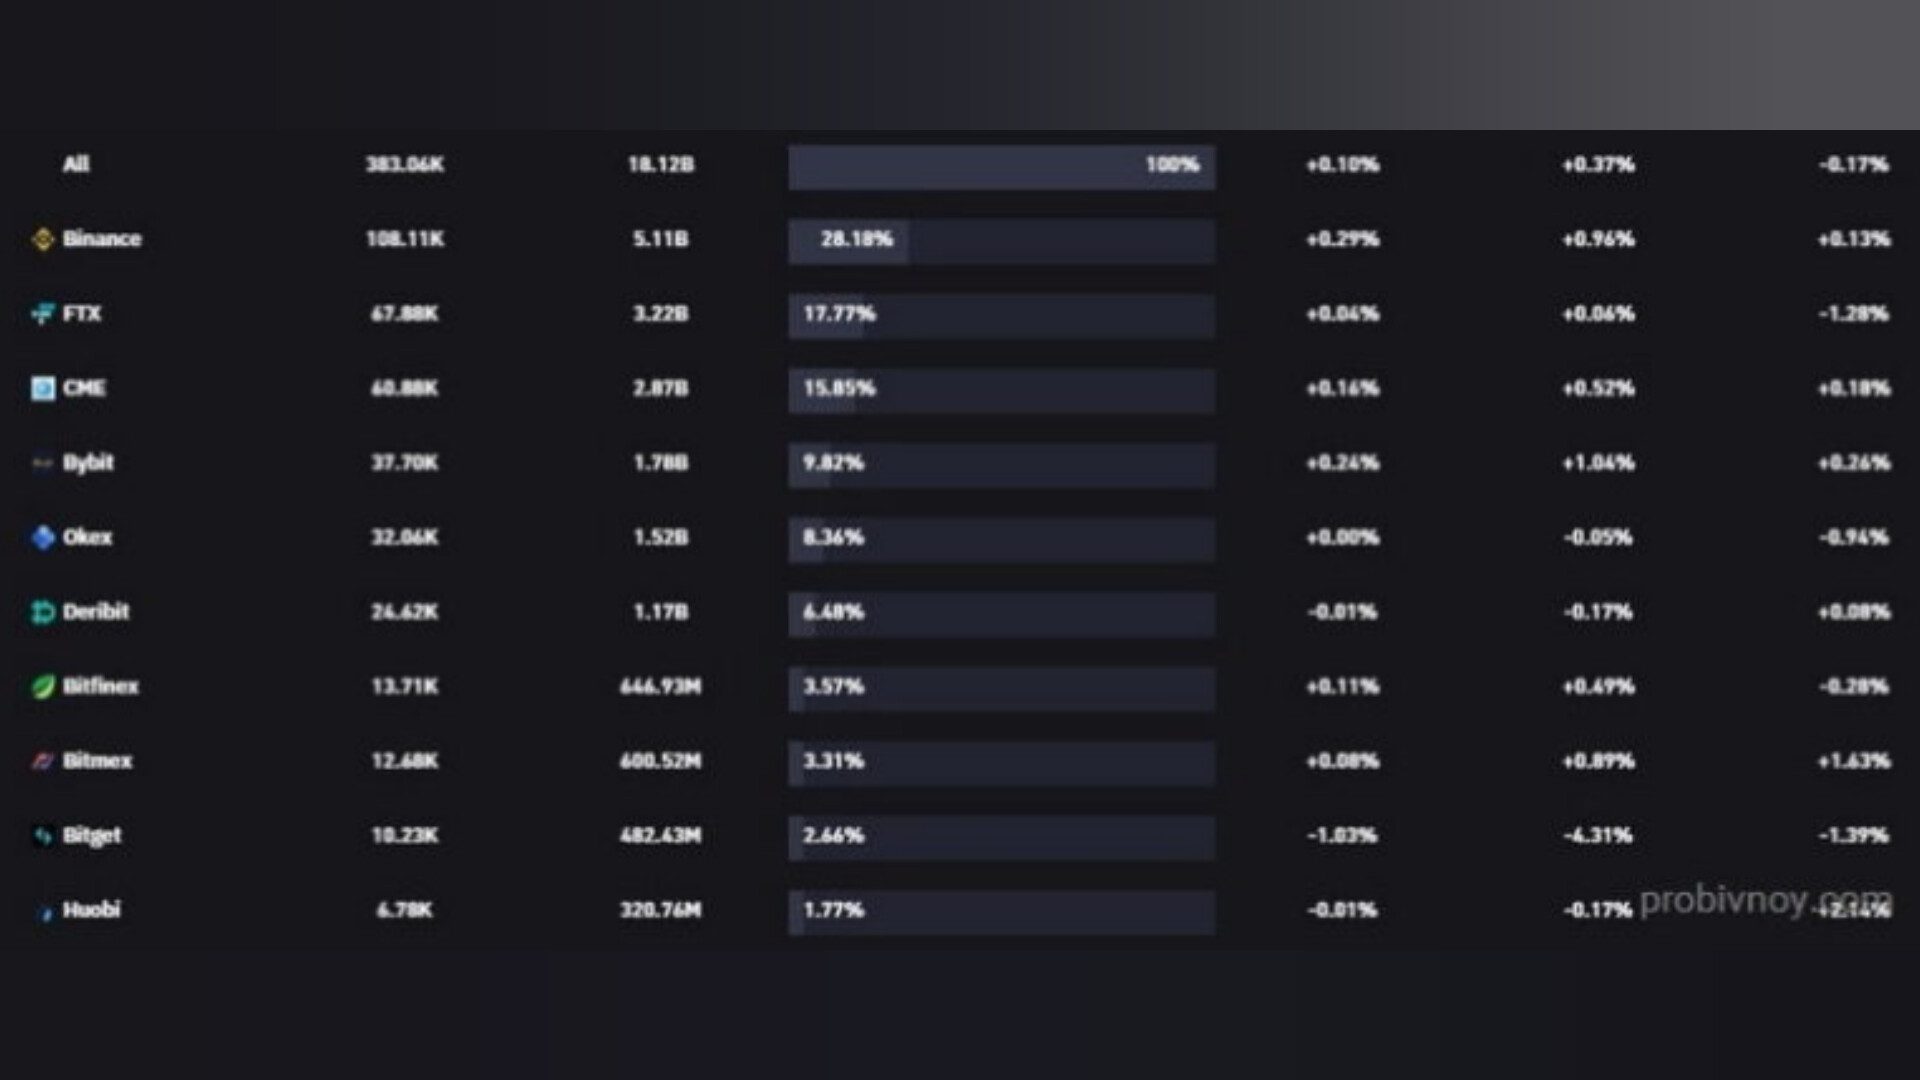Click the CME exchange logo icon

[x=42, y=388]
